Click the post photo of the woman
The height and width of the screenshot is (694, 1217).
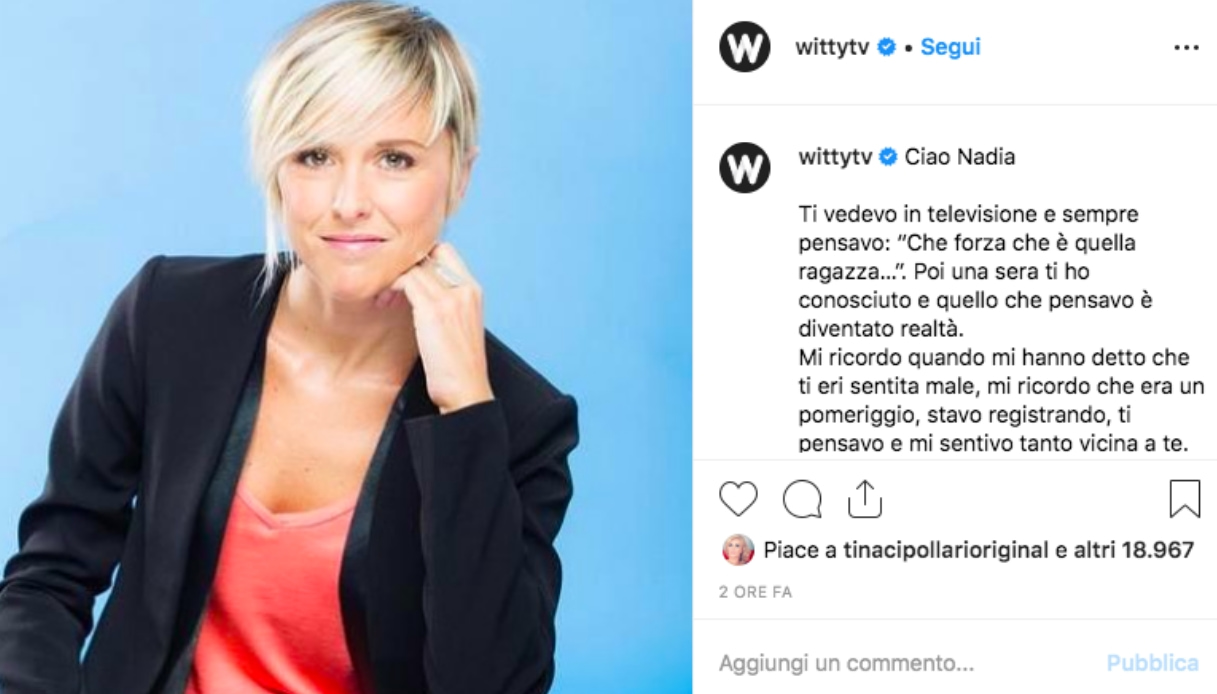(346, 347)
